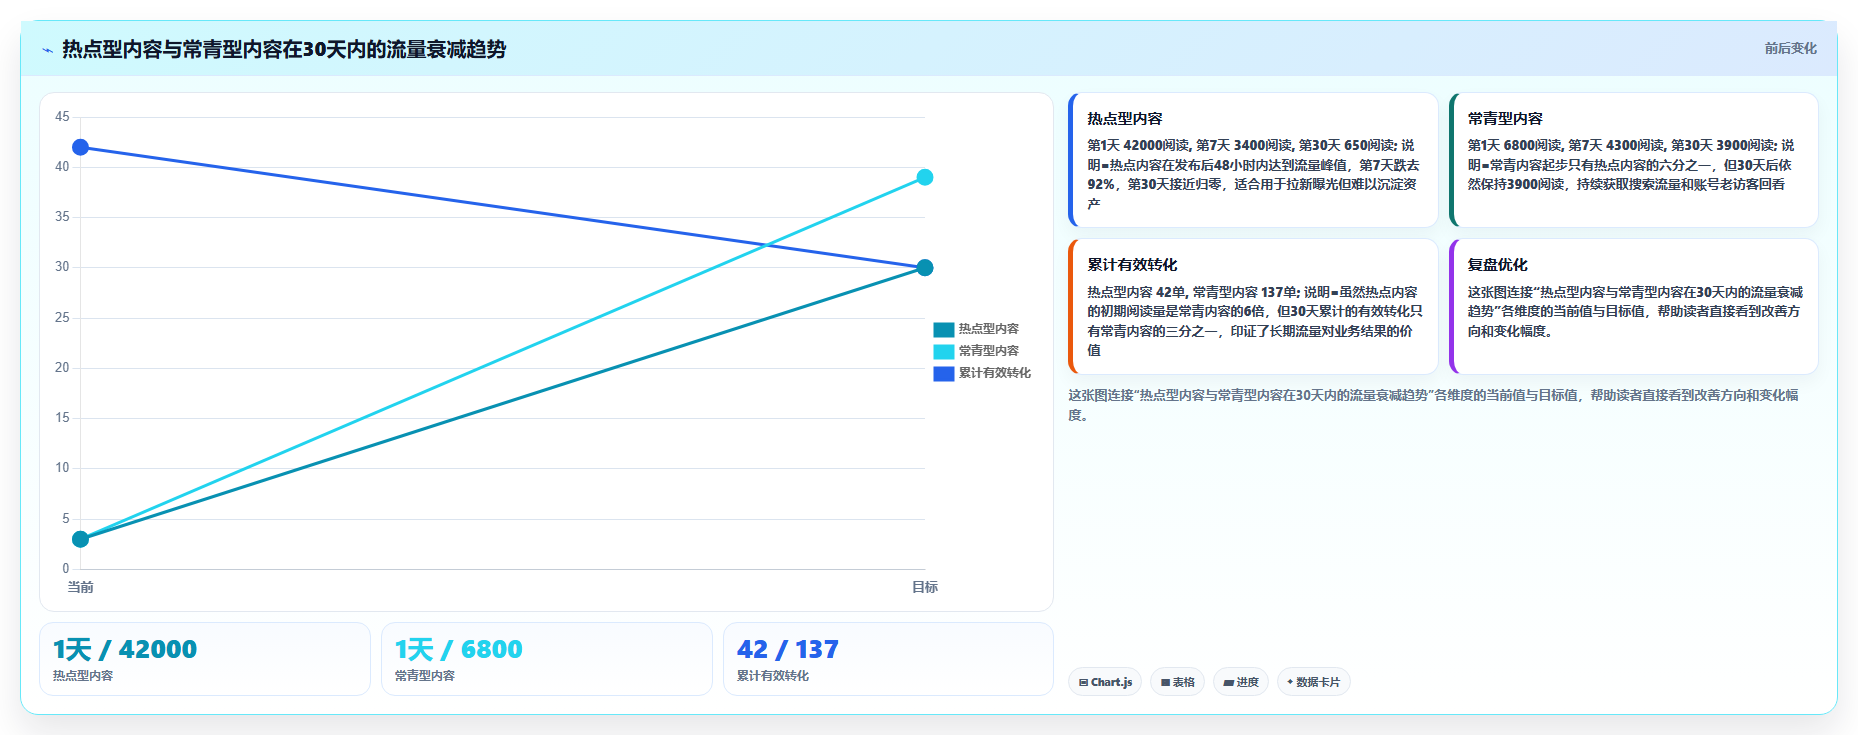Click the 目标 x-axis label
The height and width of the screenshot is (735, 1858).
coord(925,587)
